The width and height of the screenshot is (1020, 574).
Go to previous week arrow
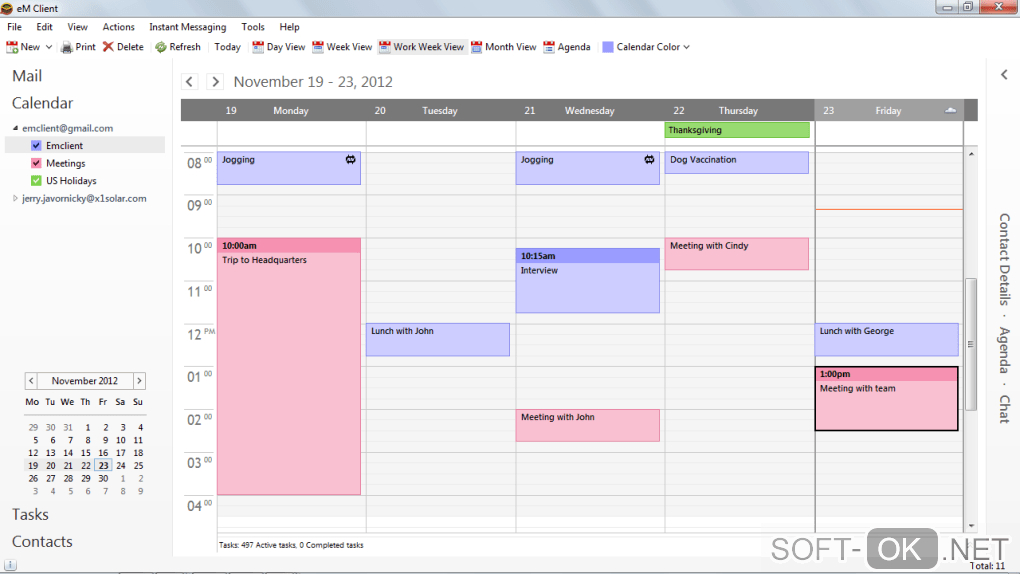(190, 82)
